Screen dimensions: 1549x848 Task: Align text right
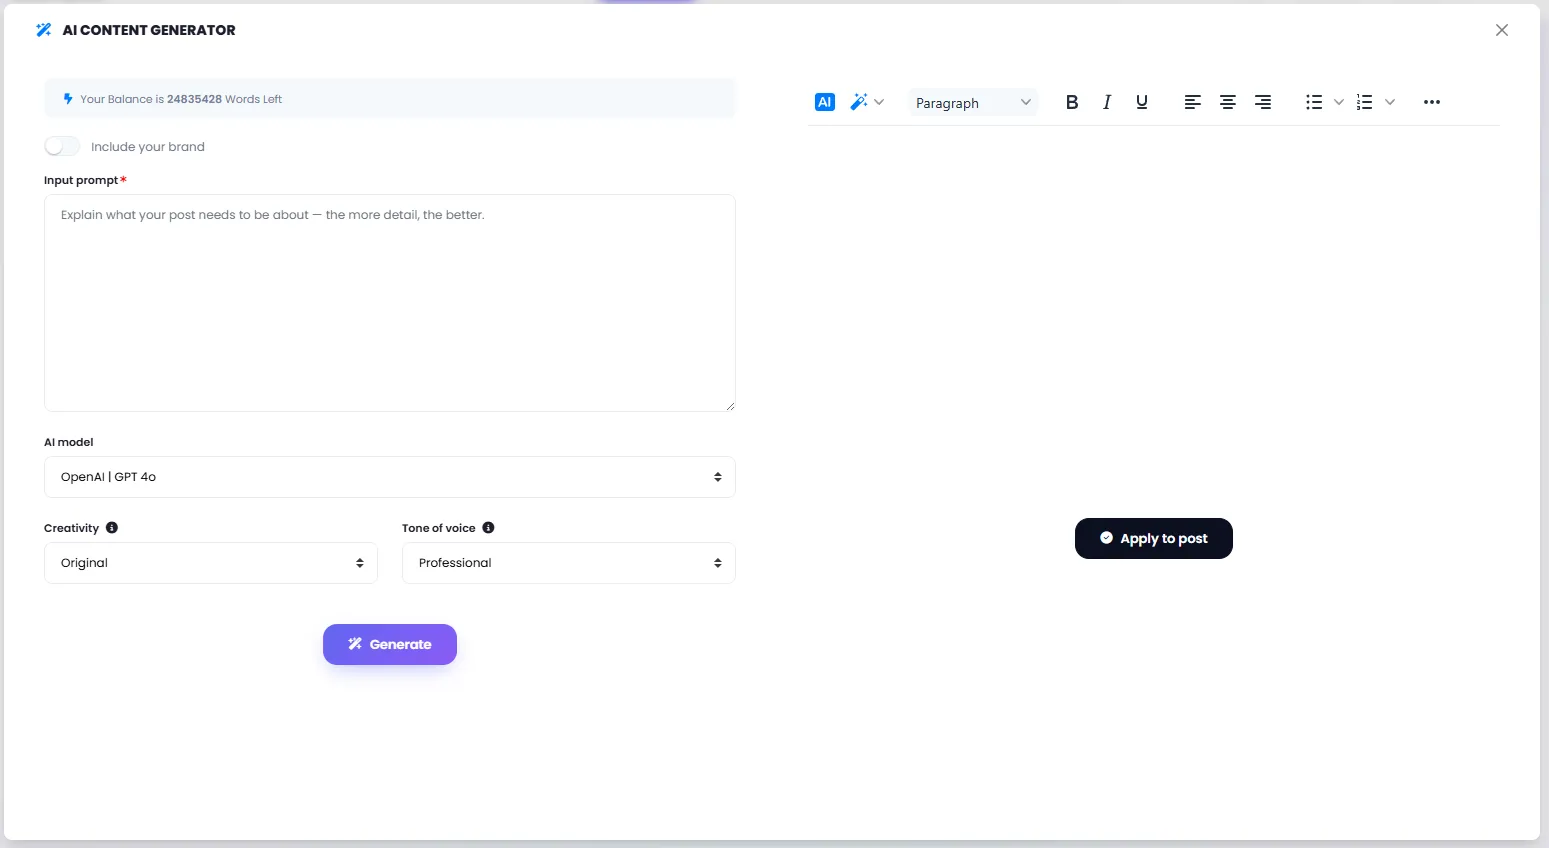[x=1263, y=102]
